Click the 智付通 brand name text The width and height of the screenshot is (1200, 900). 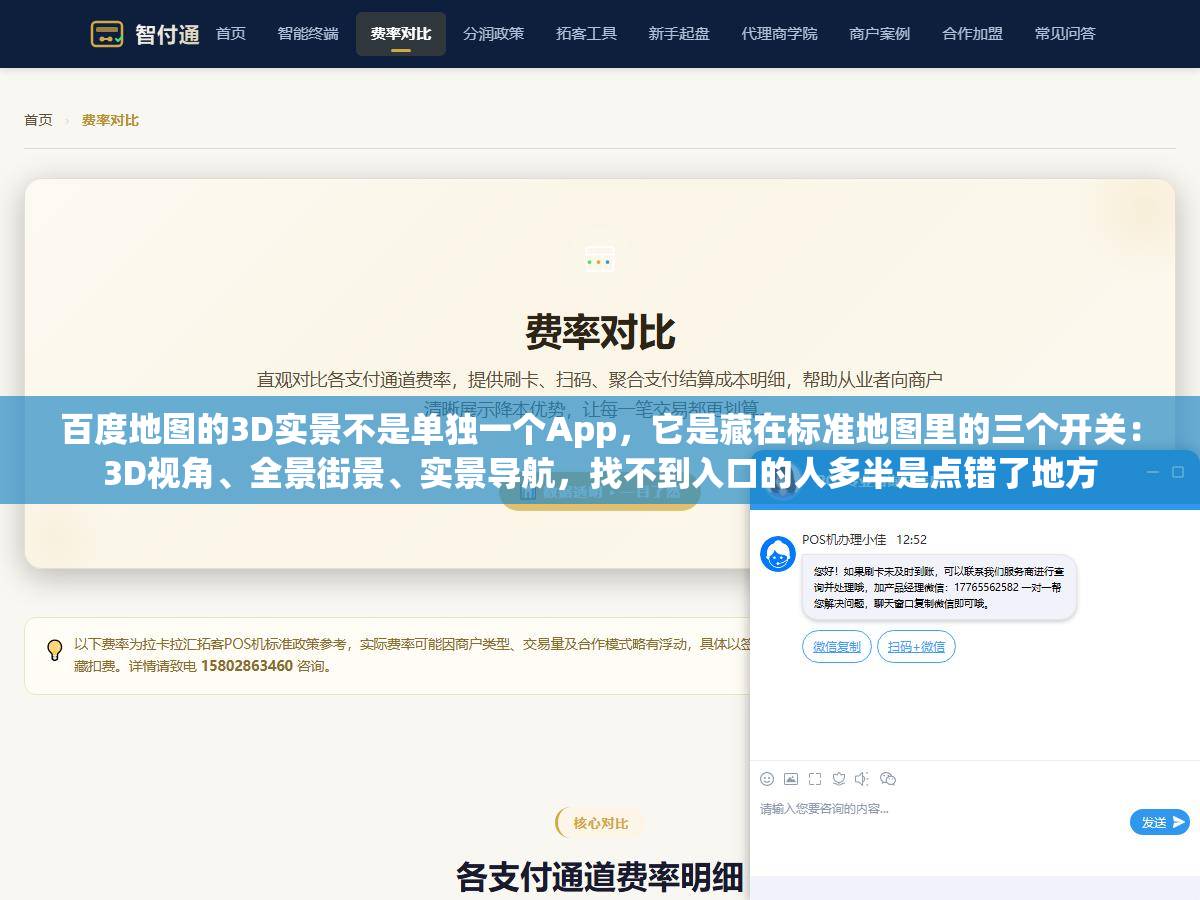pos(167,34)
